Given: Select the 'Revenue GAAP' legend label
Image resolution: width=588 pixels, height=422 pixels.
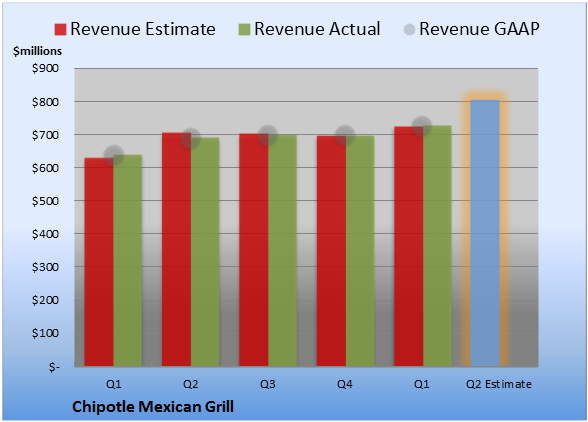Looking at the screenshot, I should click(x=479, y=29).
